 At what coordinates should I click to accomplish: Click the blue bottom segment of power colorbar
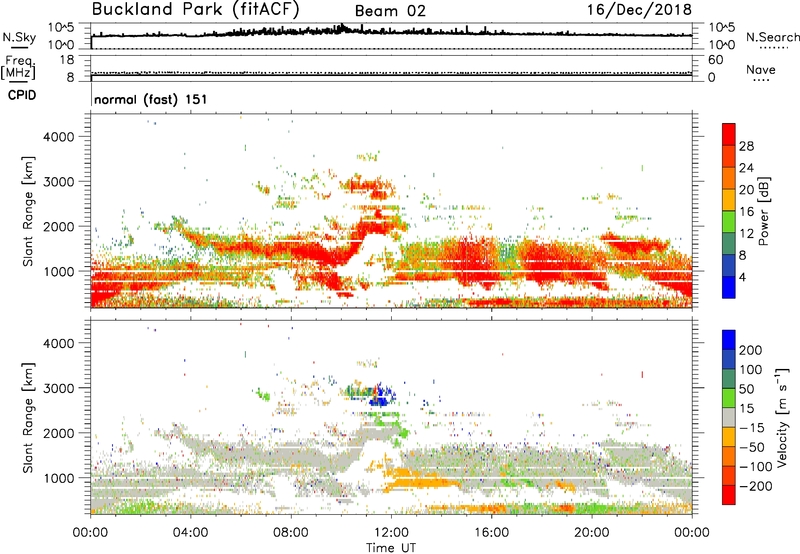coord(729,287)
